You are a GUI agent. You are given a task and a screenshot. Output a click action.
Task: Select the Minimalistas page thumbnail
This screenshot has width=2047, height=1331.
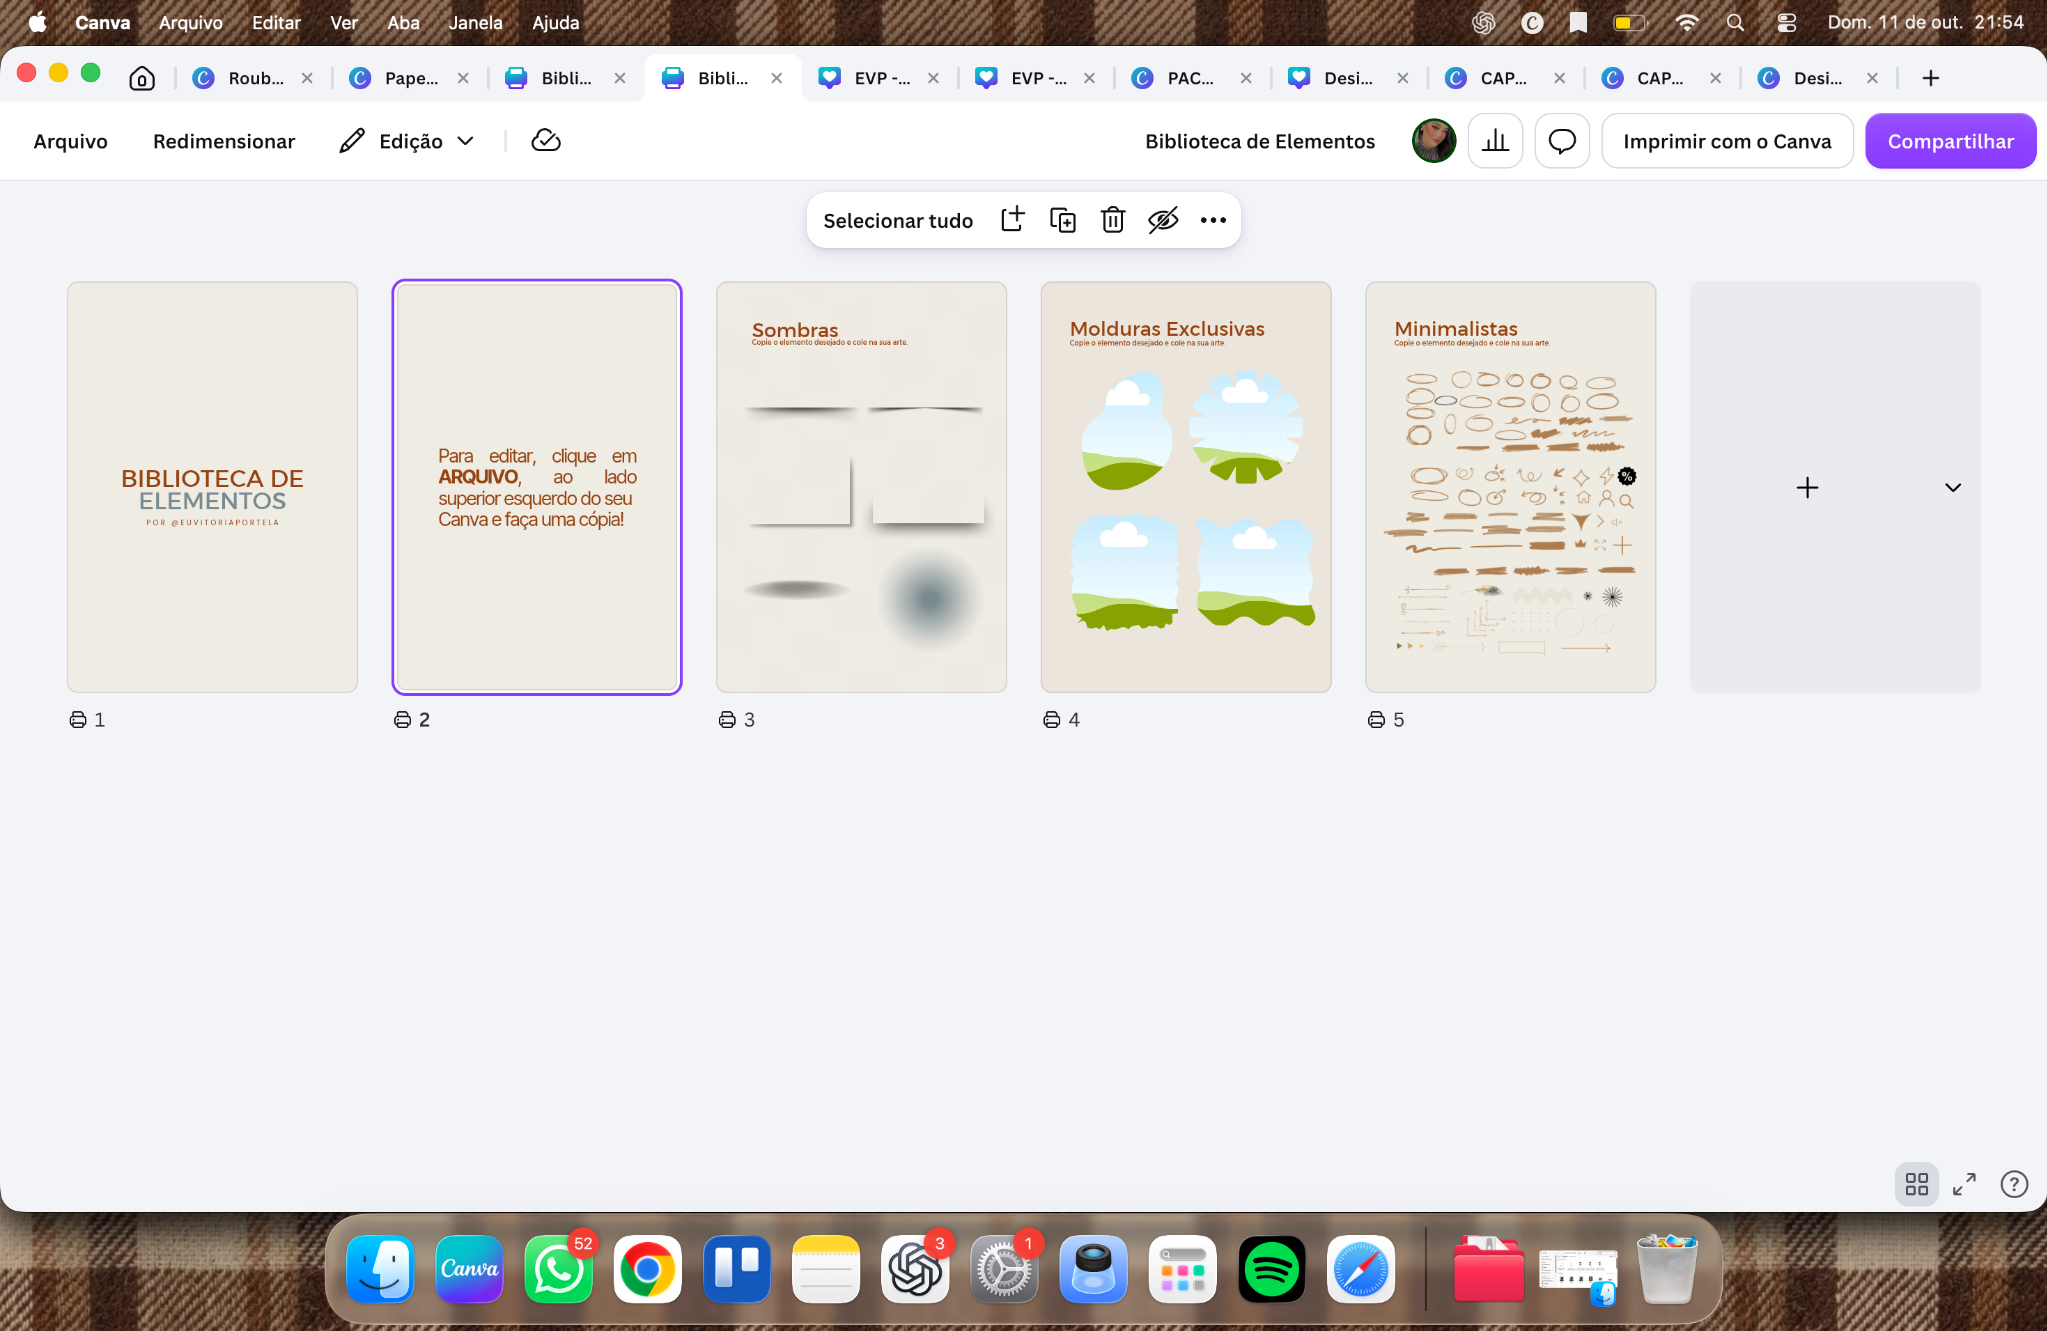[x=1510, y=487]
